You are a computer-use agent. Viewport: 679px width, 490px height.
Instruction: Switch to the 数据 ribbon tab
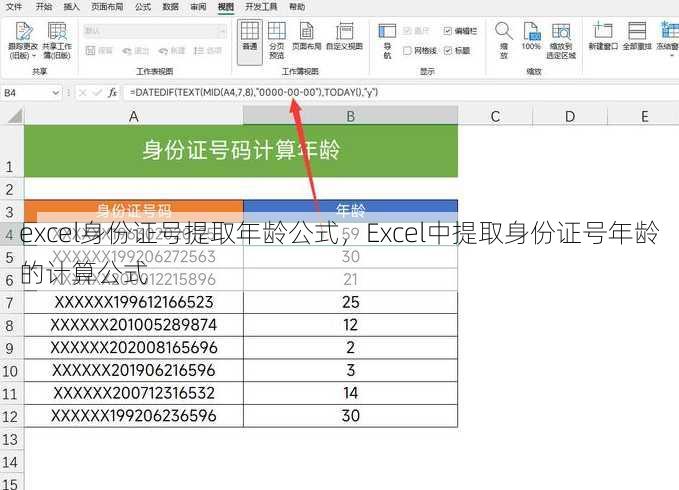point(171,6)
